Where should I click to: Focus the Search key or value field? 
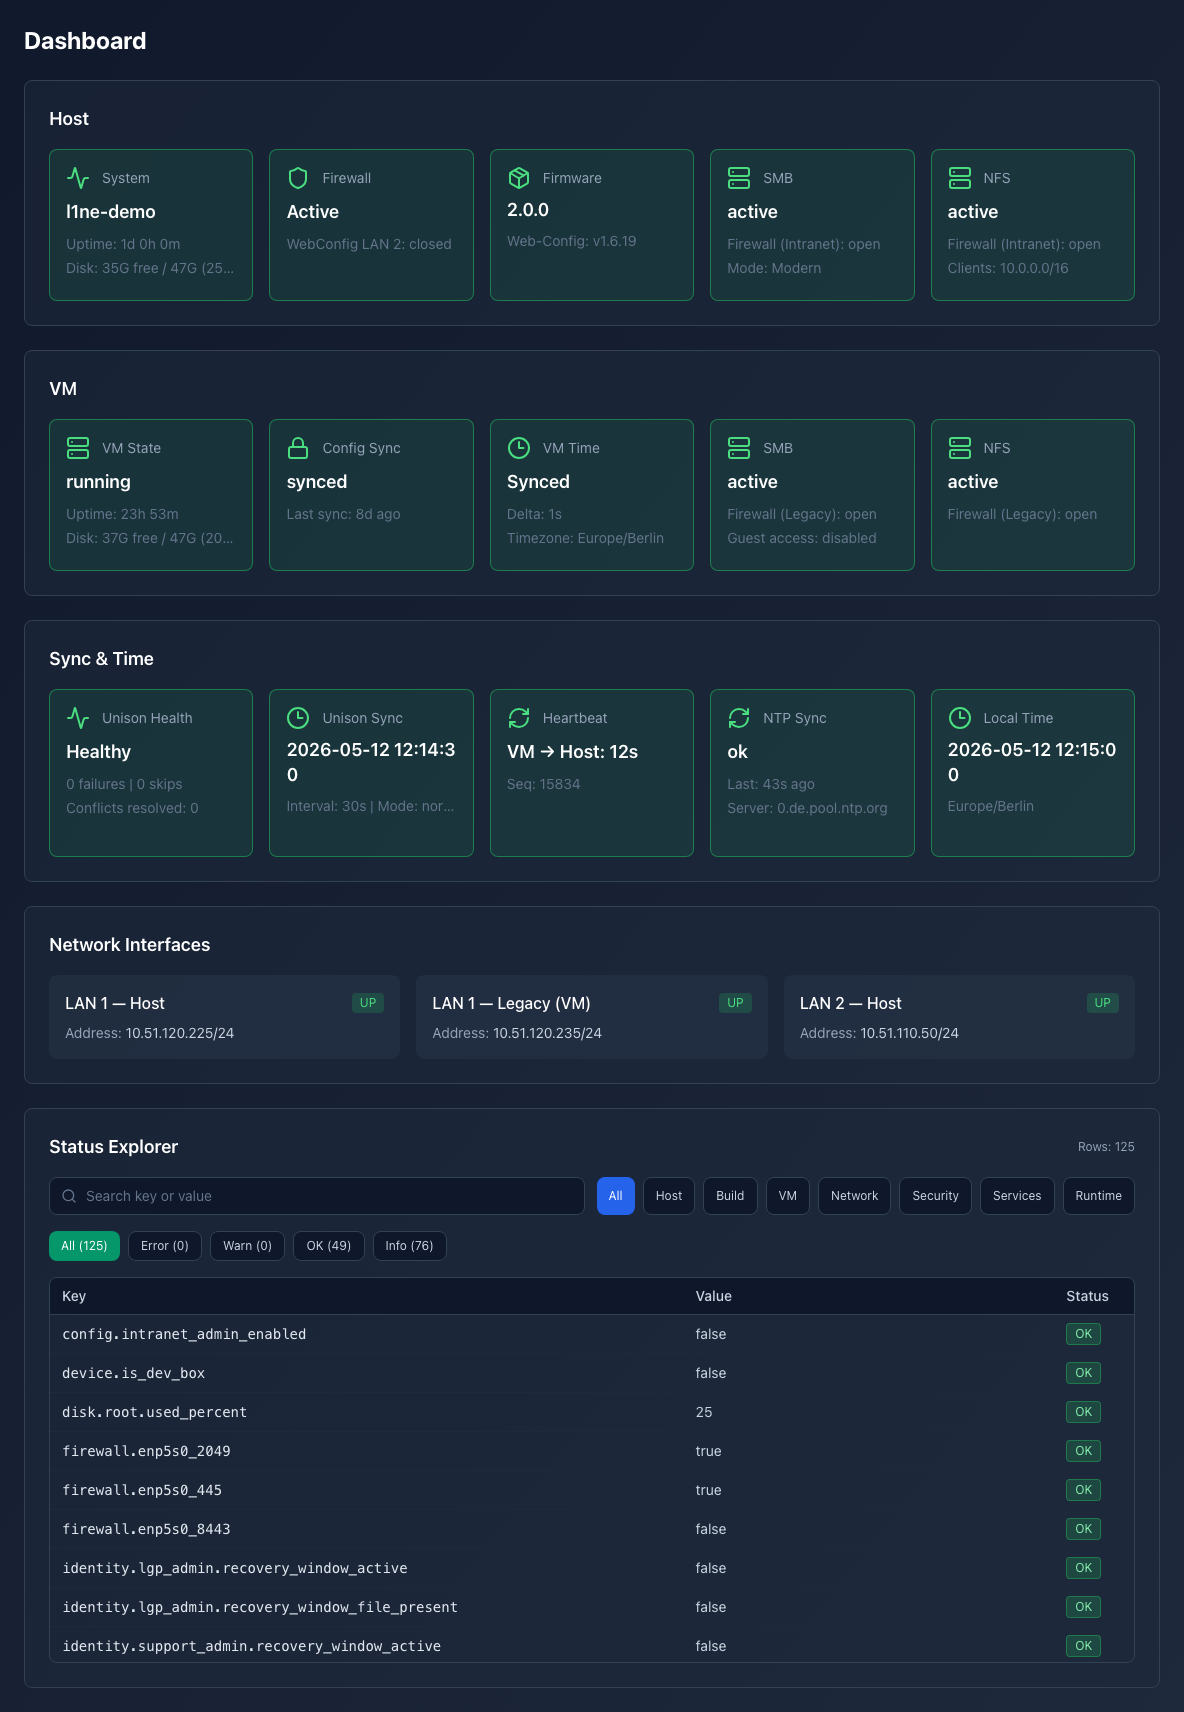coord(317,1196)
